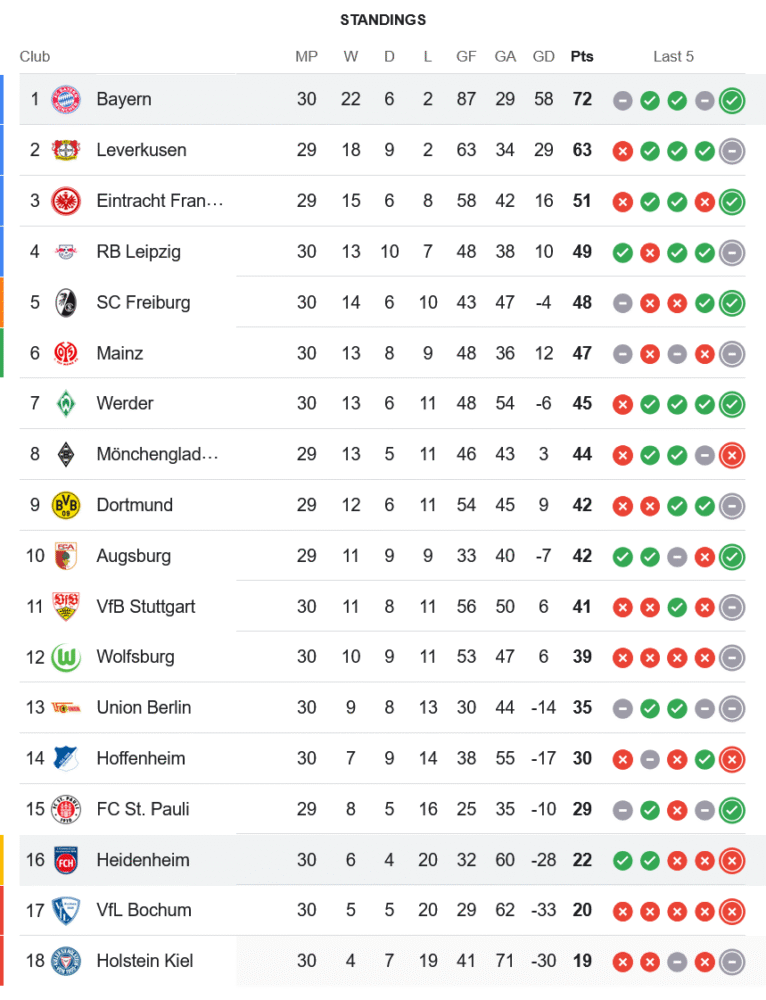Click the GD column header
Image resolution: width=766 pixels, height=1000 pixels.
544,56
